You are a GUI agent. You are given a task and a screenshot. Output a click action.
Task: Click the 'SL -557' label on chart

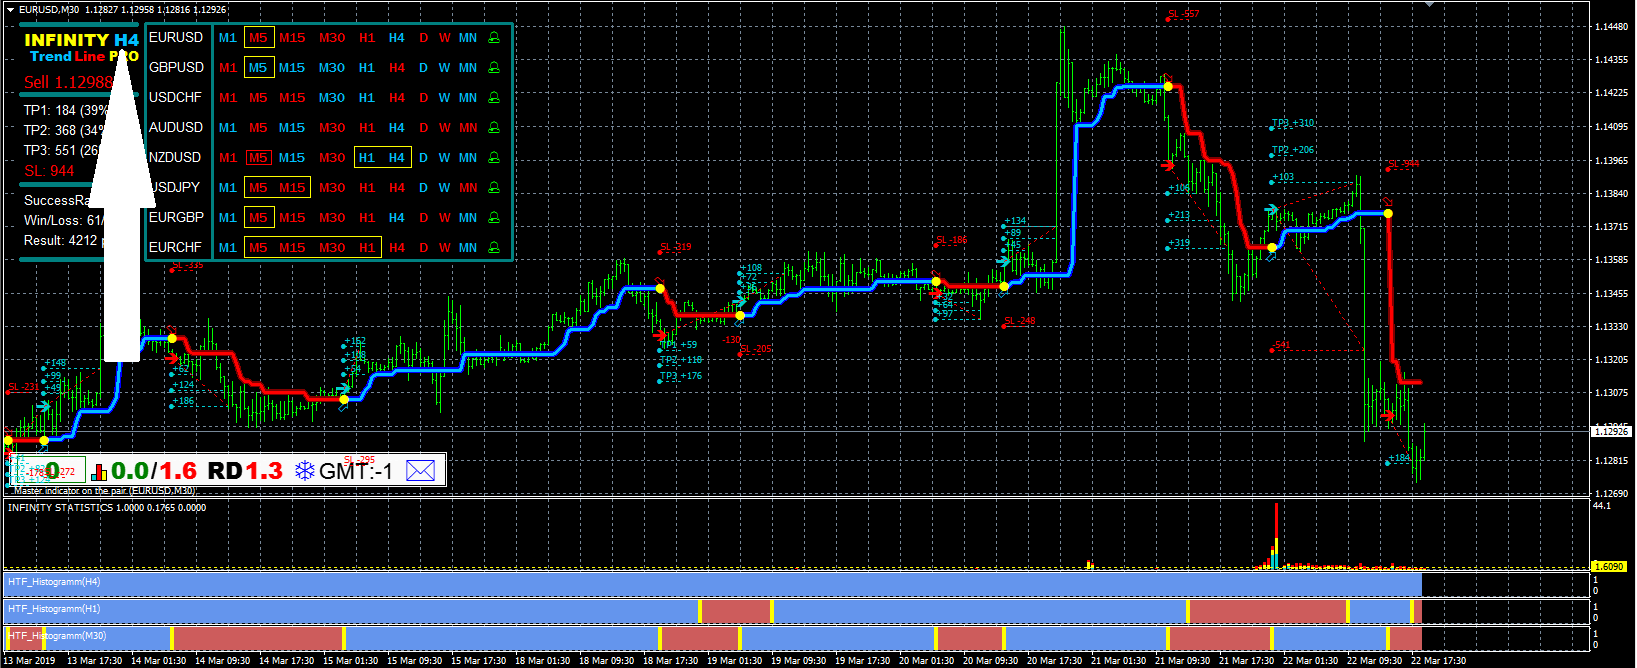coord(1184,14)
